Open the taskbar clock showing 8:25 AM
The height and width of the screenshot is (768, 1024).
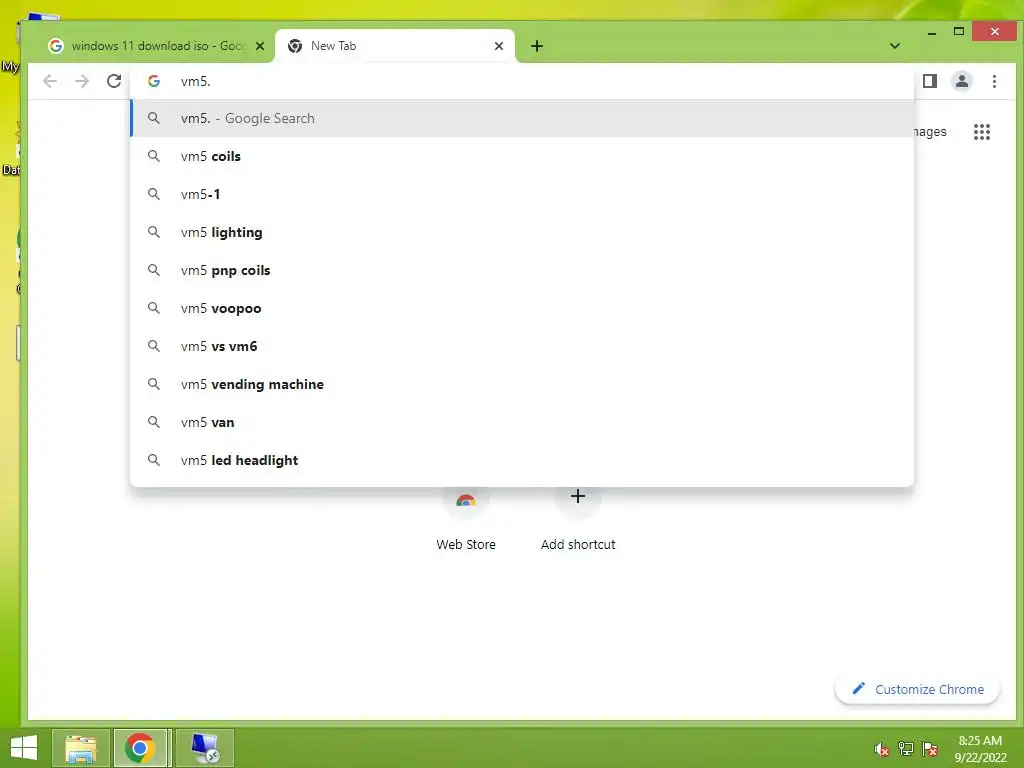tap(980, 749)
